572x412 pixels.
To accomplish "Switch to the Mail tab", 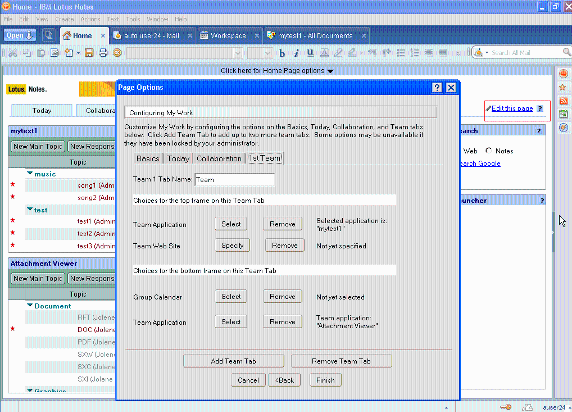I will click(151, 36).
